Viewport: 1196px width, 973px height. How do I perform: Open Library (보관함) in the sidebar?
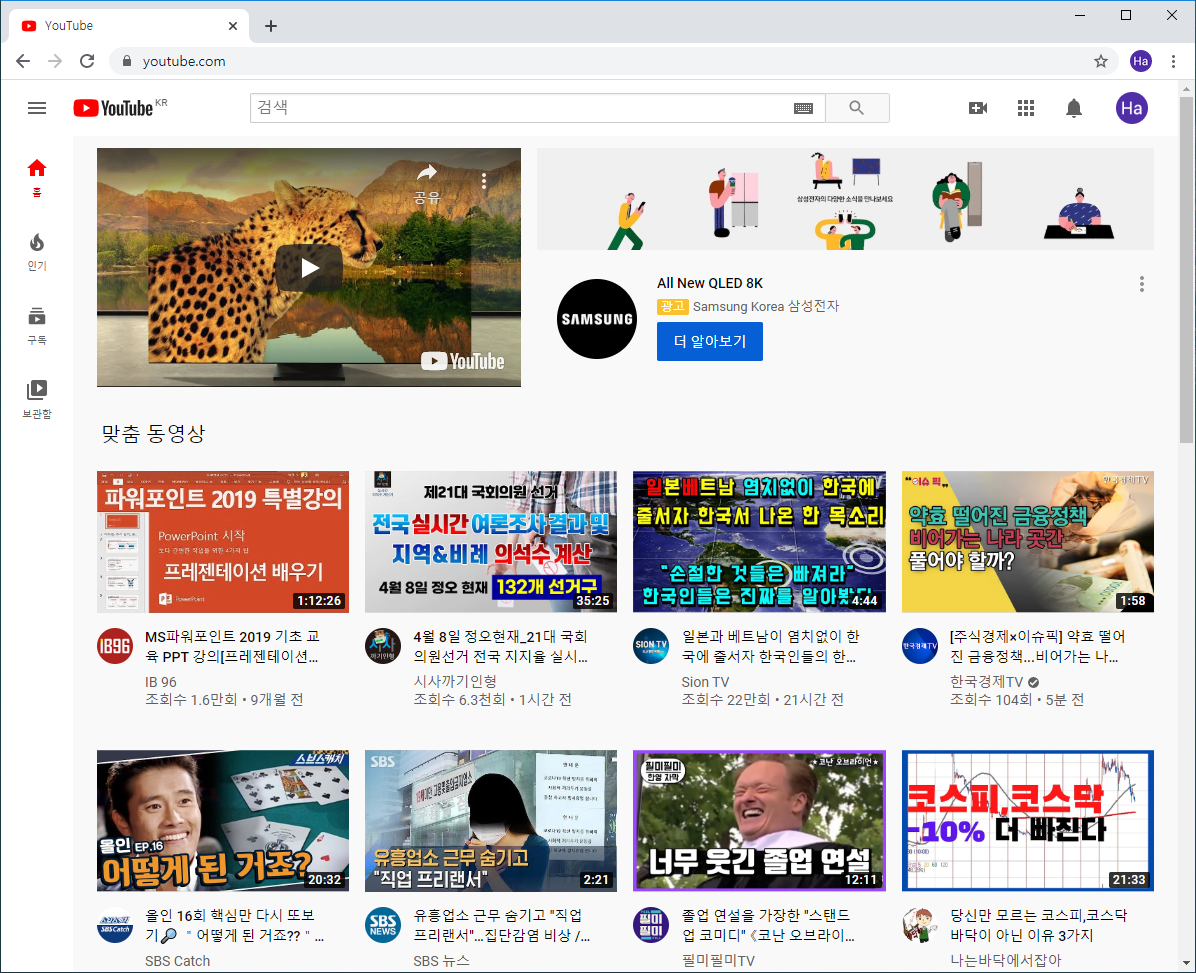(x=37, y=400)
